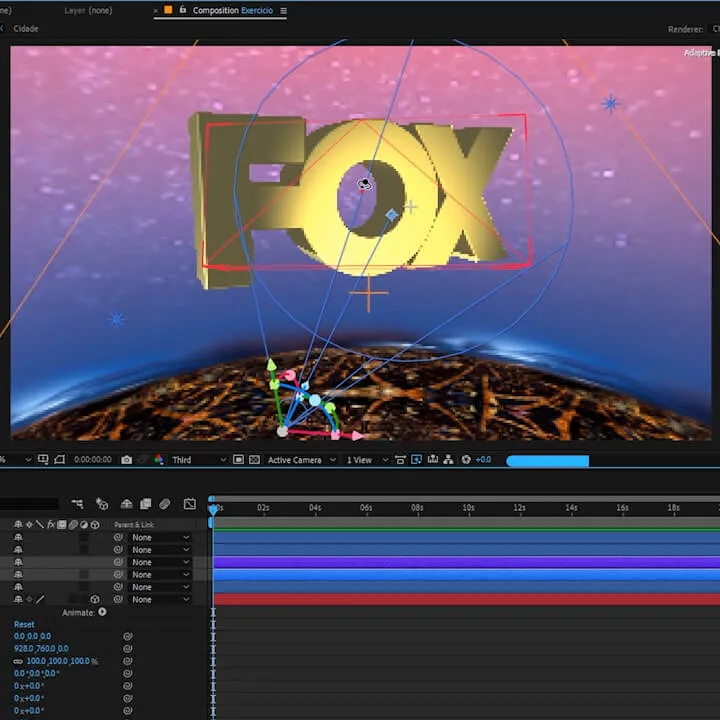Use the parent pick whip on purple layer row
The height and width of the screenshot is (720, 720).
118,562
